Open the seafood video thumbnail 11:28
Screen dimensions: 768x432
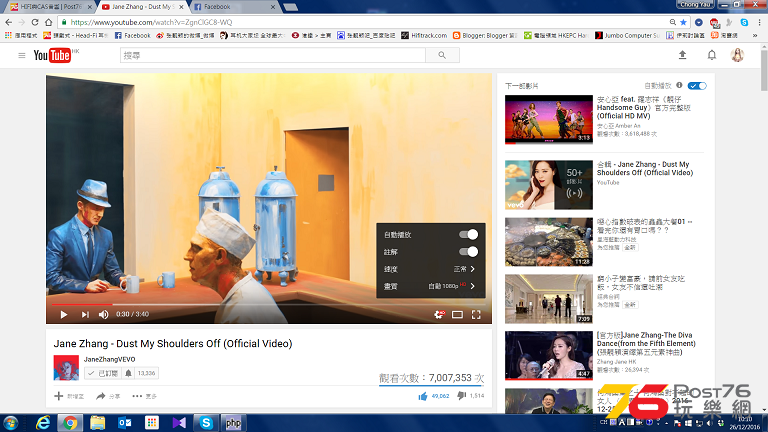point(549,242)
